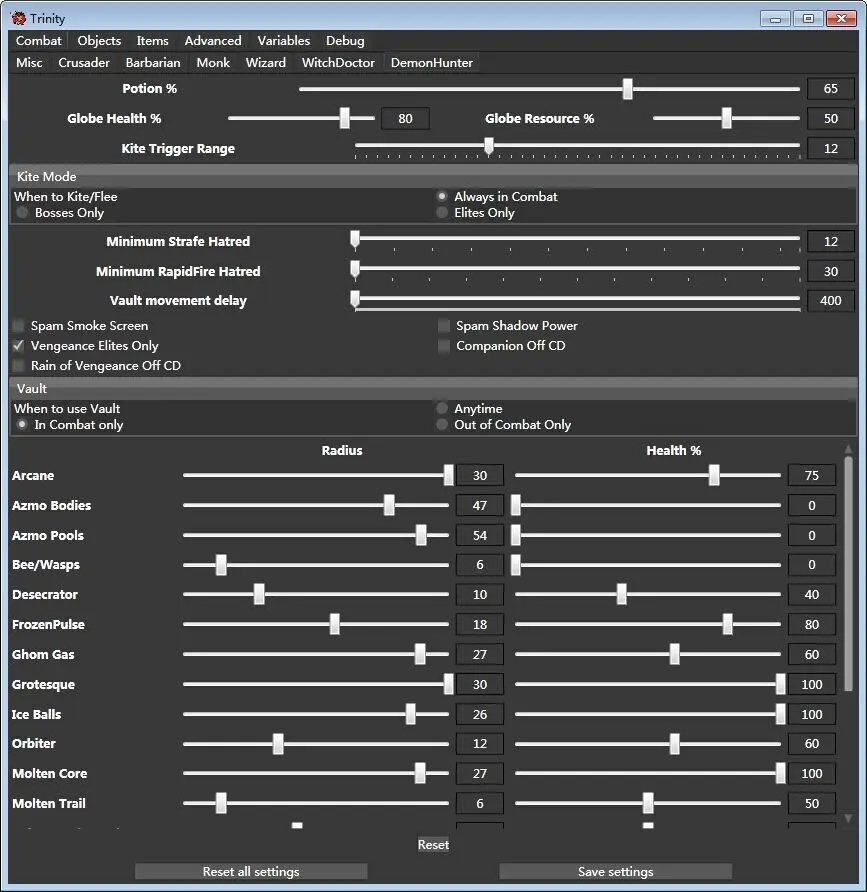Click the Grotesque avoidance label
This screenshot has width=867, height=892.
pos(43,684)
